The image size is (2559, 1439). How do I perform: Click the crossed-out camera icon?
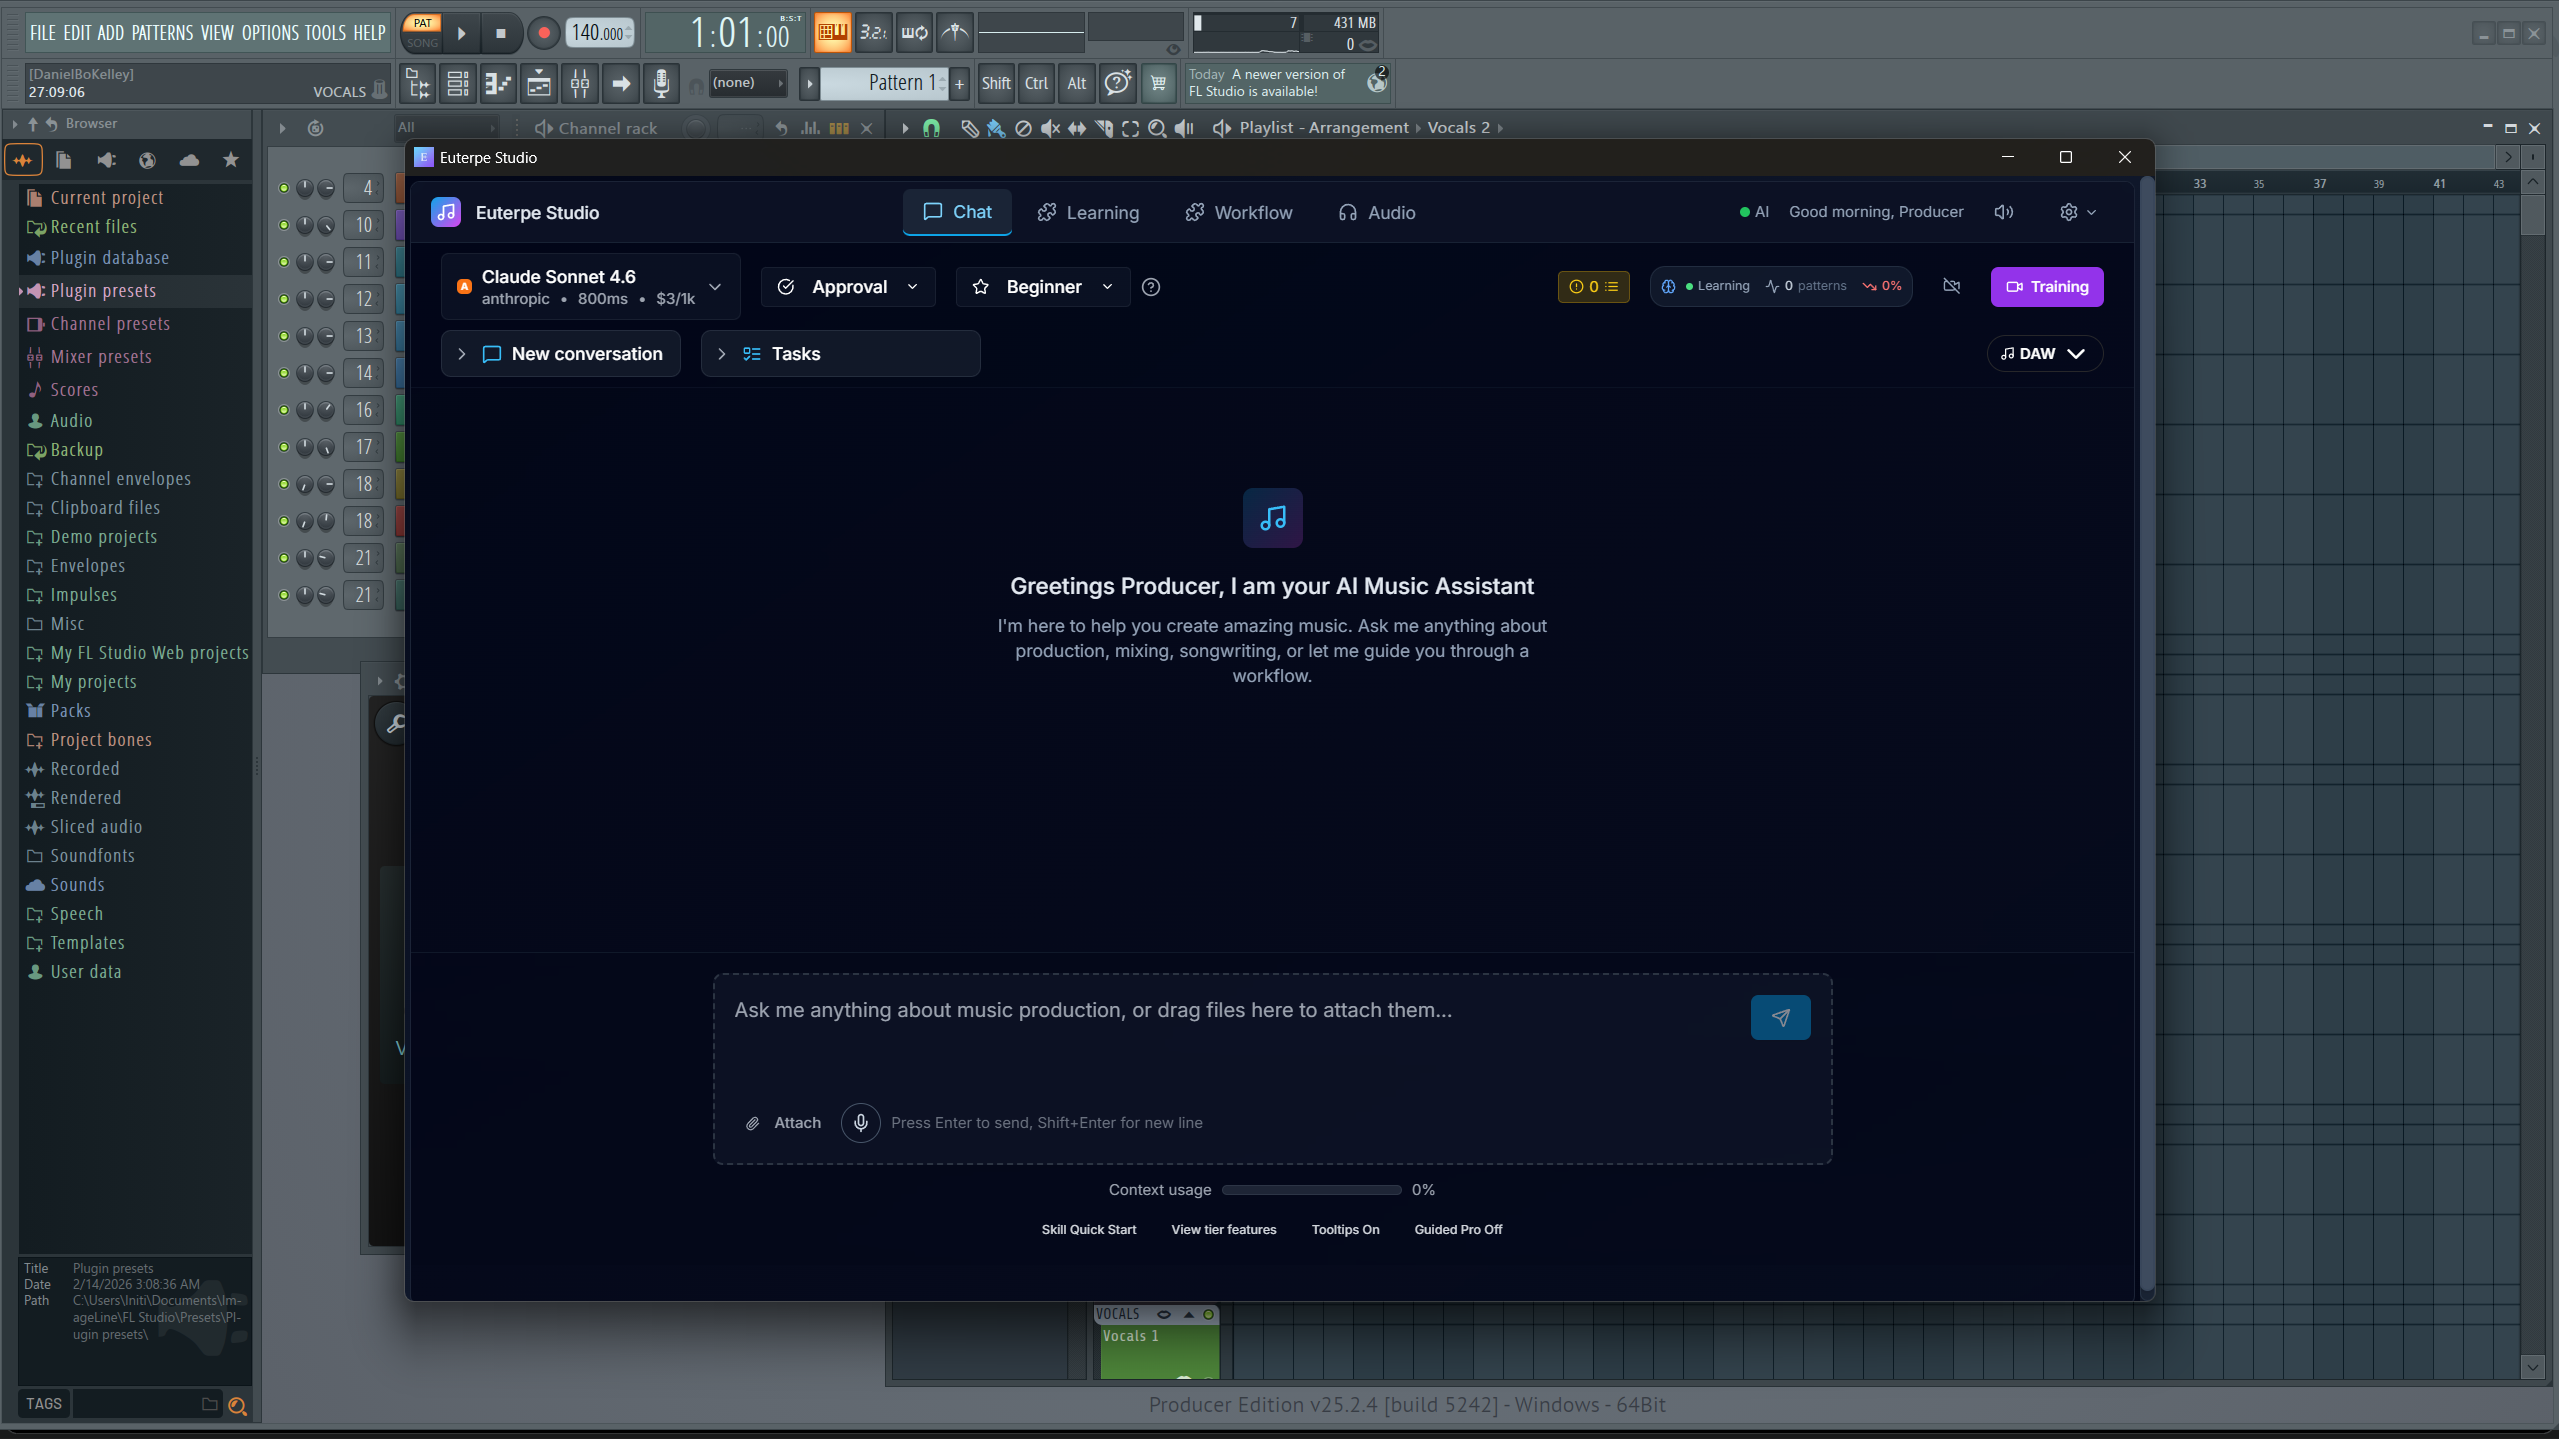[1951, 287]
